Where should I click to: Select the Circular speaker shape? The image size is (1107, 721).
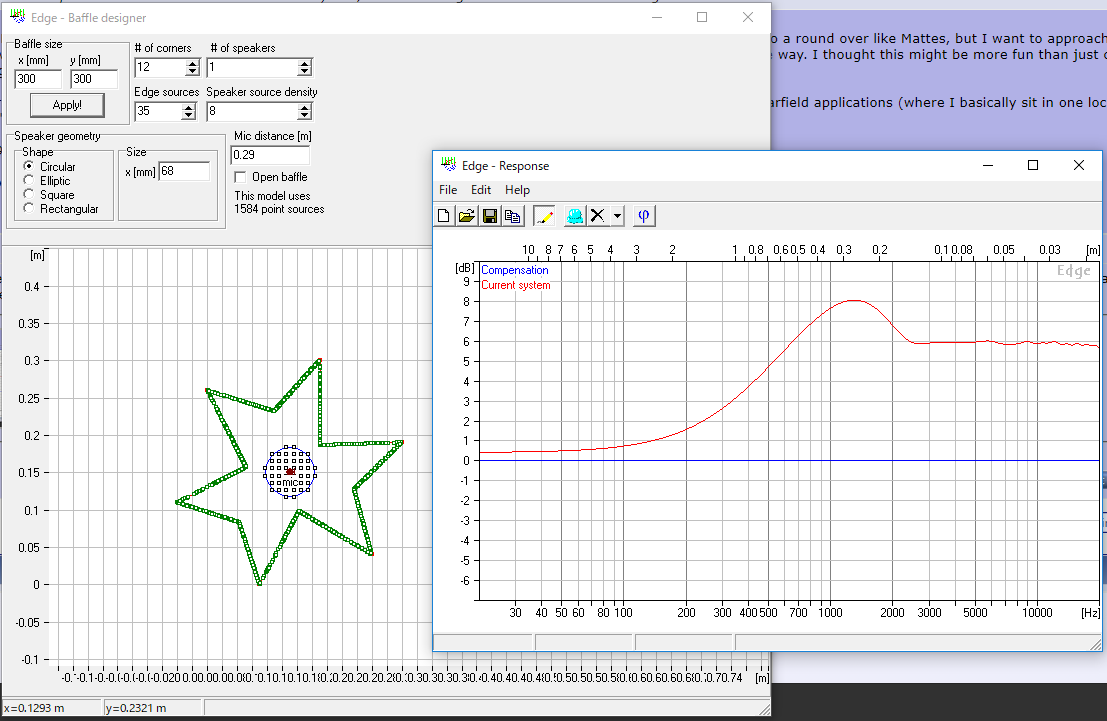tap(29, 167)
